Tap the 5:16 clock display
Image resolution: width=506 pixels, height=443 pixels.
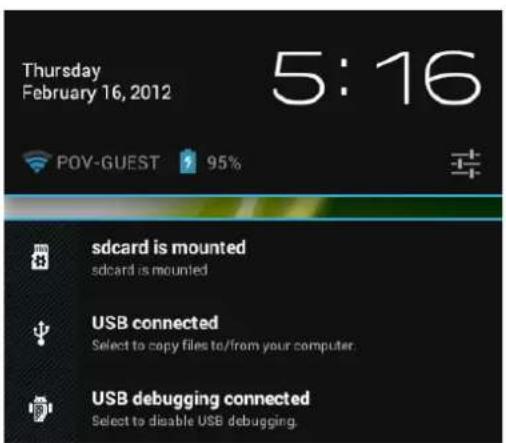coord(377,78)
